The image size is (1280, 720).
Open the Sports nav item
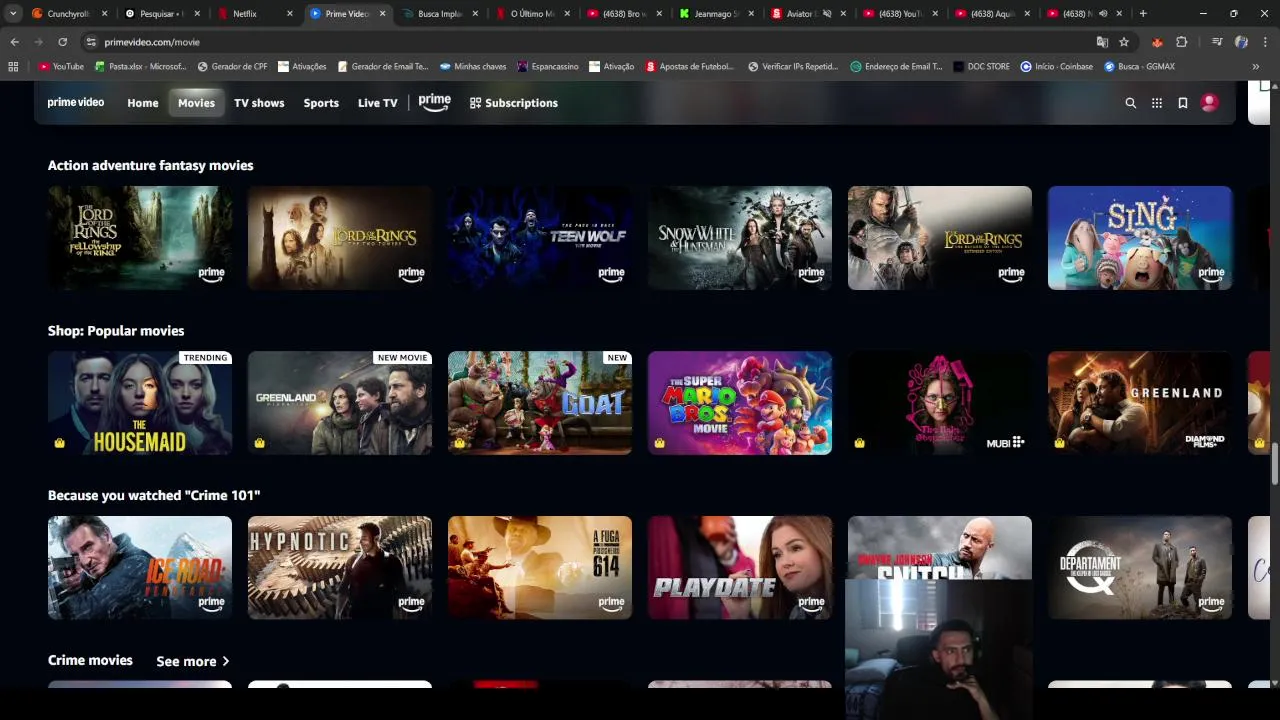click(321, 103)
